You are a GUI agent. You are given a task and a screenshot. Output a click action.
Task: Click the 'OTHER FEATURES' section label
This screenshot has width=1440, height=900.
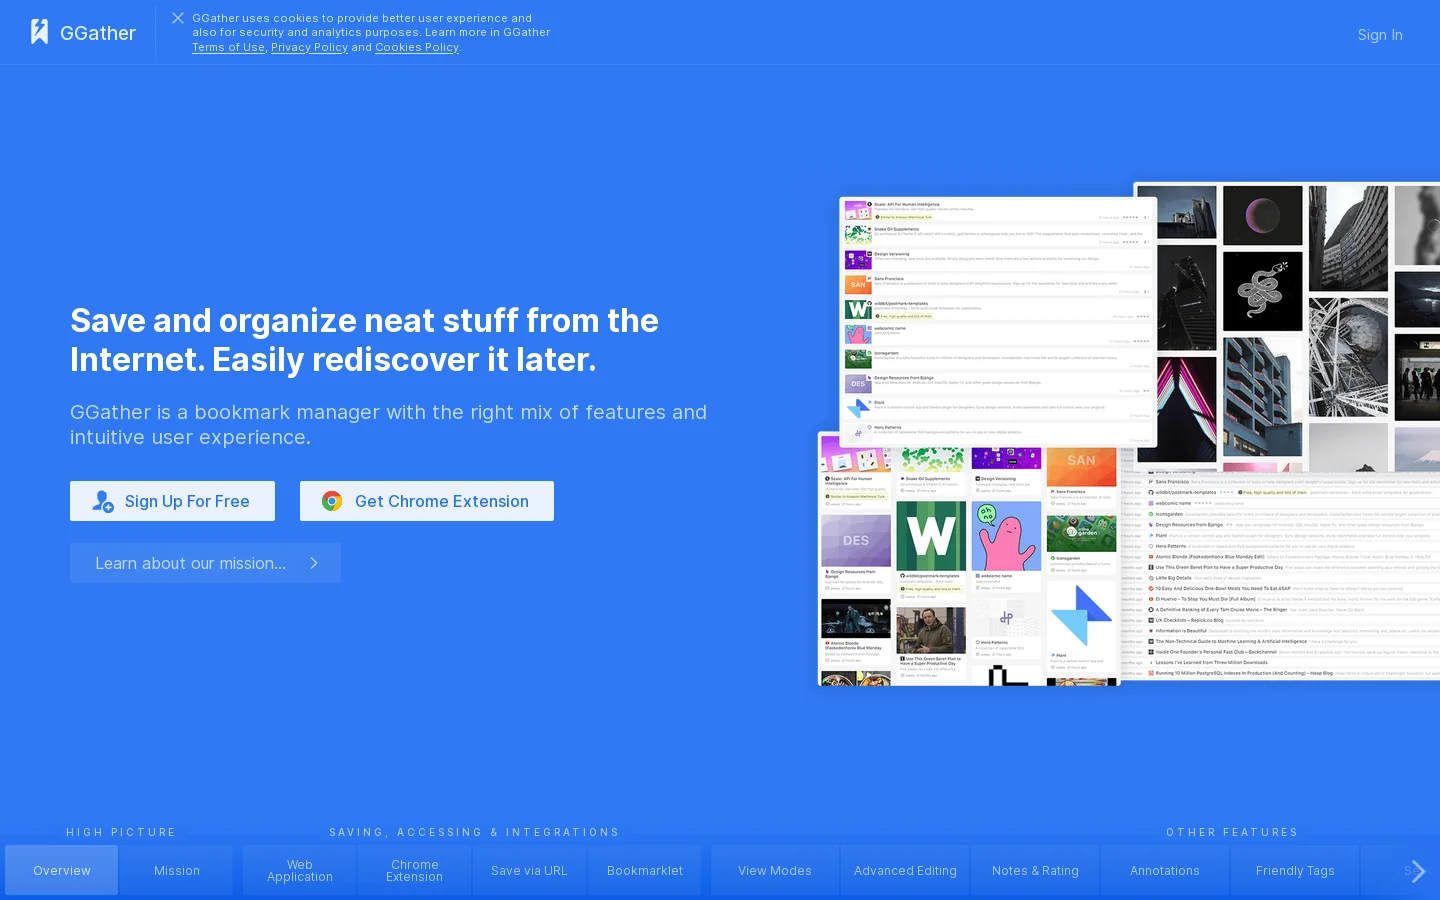(x=1232, y=832)
